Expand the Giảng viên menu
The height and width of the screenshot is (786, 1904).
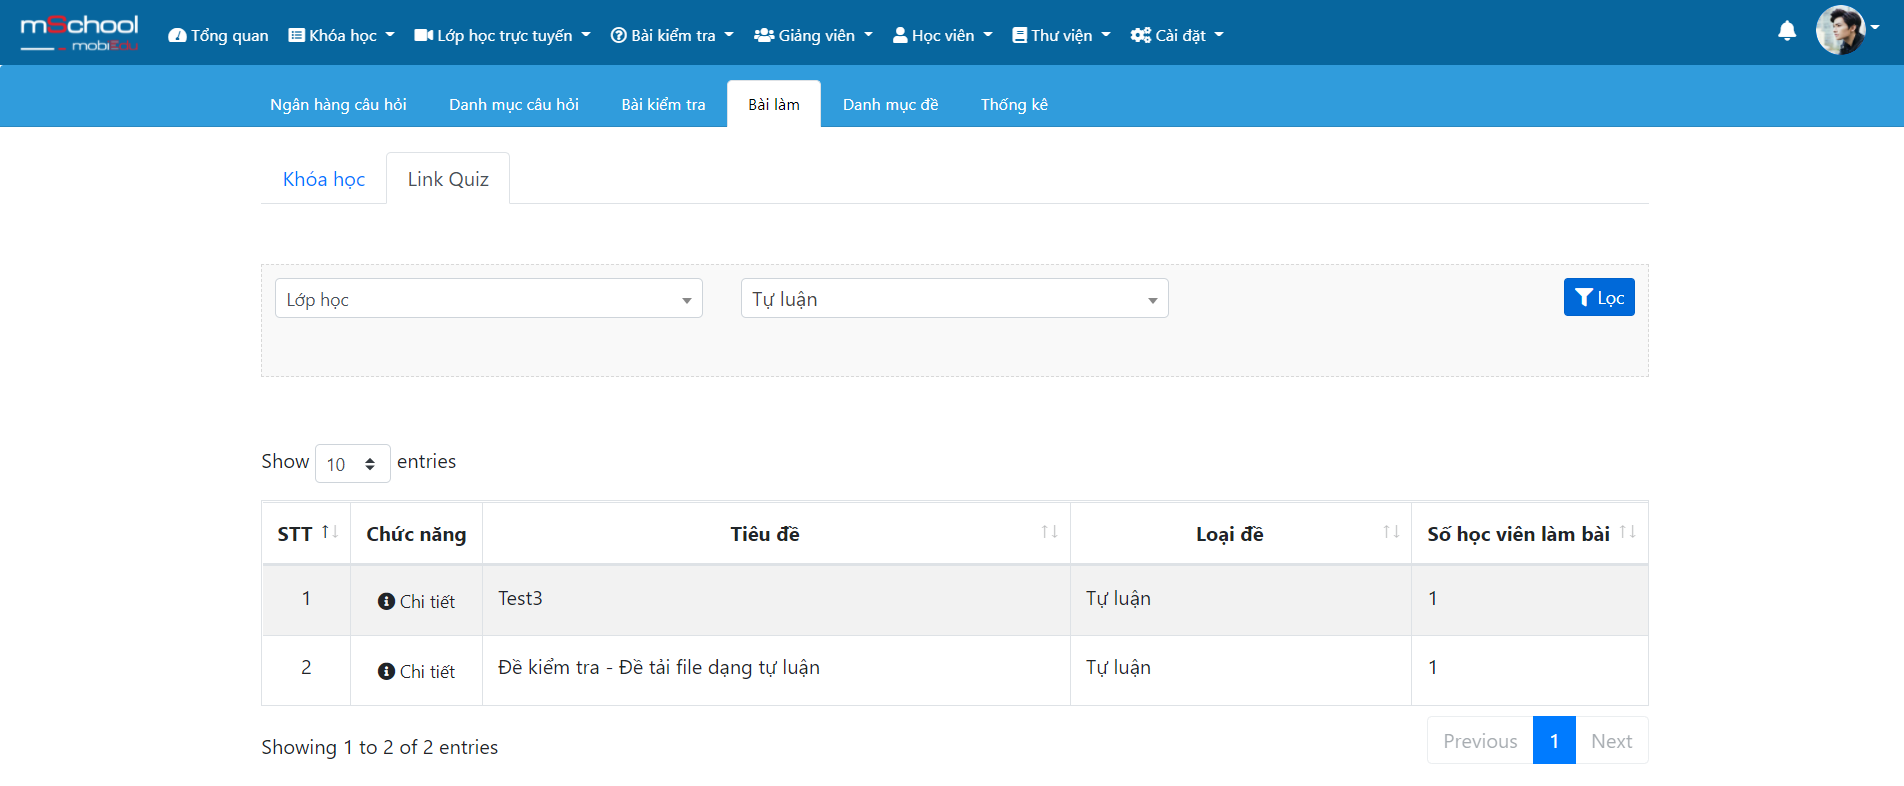click(x=813, y=35)
